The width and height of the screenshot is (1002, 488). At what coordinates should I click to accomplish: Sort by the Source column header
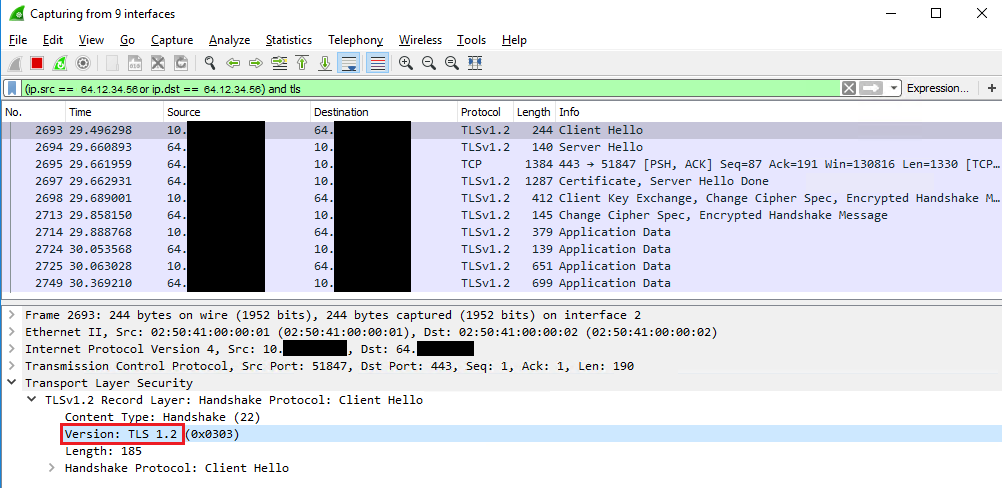coord(237,112)
